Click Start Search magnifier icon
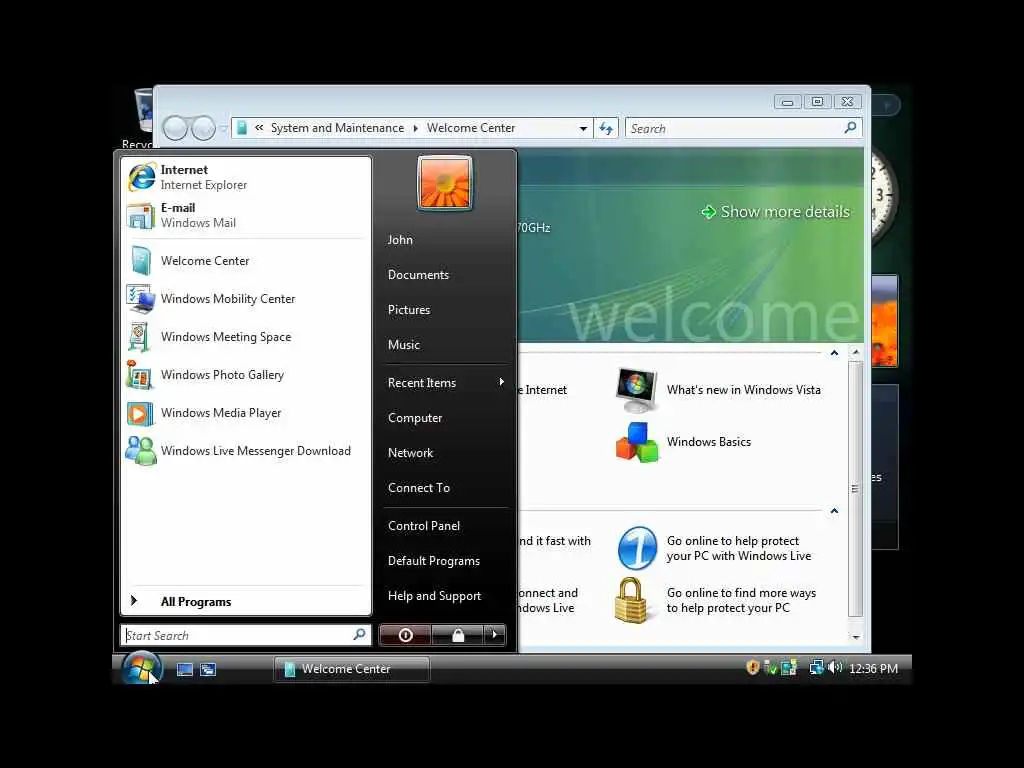 click(x=360, y=634)
